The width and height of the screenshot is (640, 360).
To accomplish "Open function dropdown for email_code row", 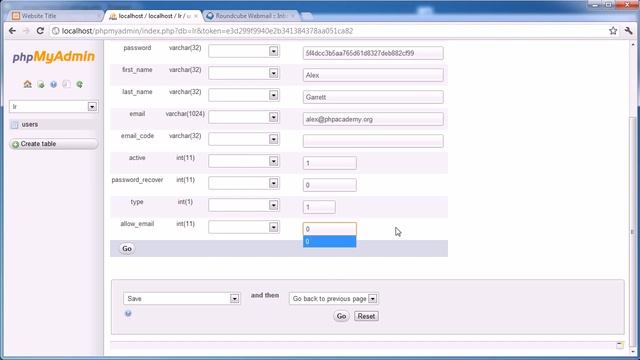I will [x=244, y=139].
